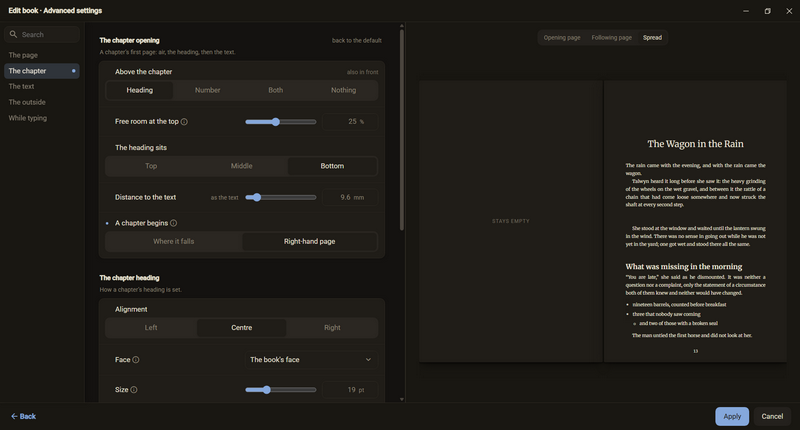The image size is (800, 430).
Task: Open info icon next to A chapter begins
Action: (x=173, y=223)
